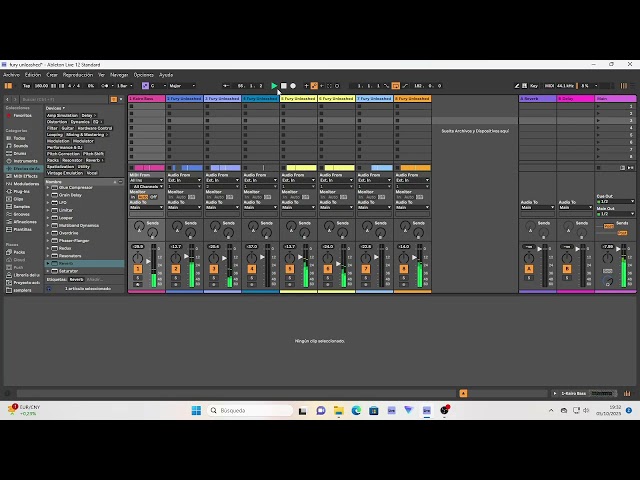Deactivate track 4 with its orange activator
This screenshot has height=480, width=640.
(x=251, y=269)
